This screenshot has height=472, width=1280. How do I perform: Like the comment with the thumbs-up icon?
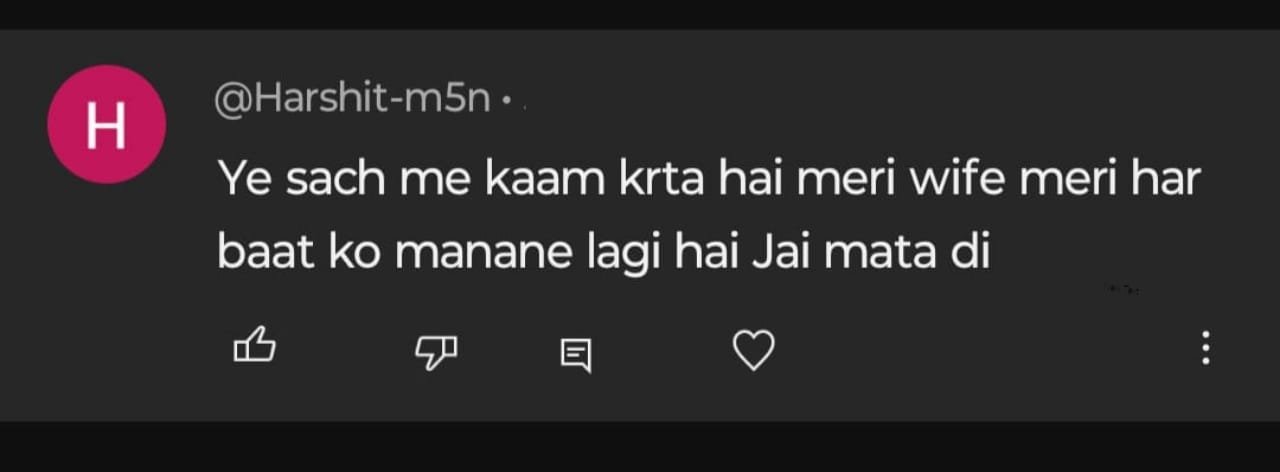point(254,346)
